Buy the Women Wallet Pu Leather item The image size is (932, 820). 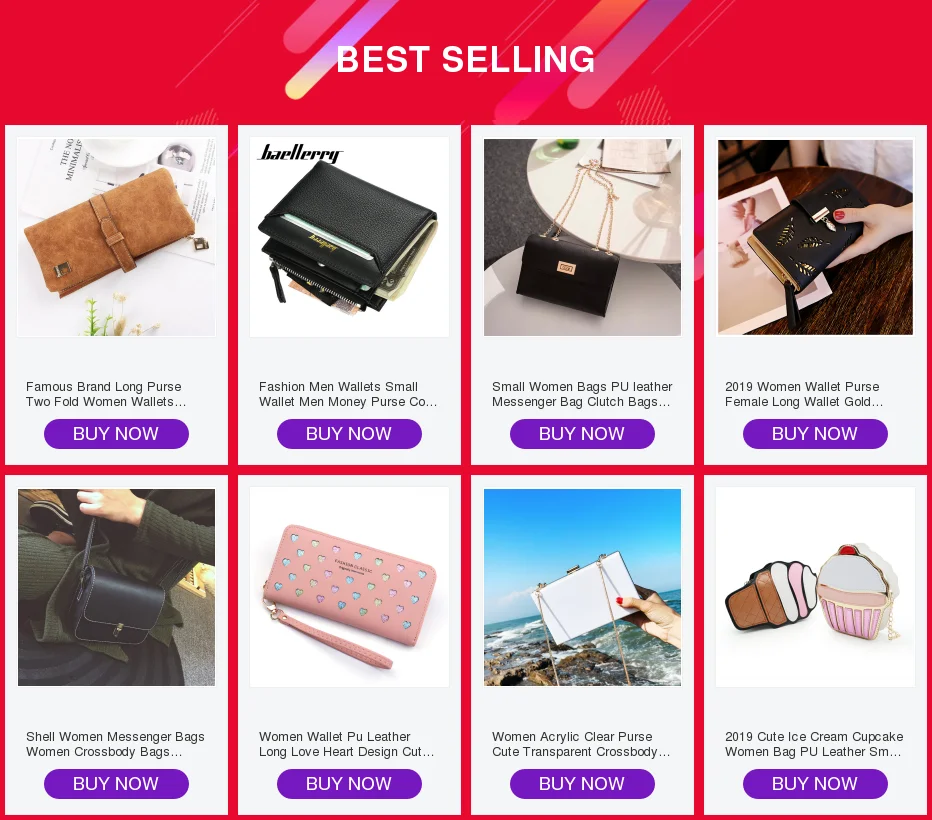[x=350, y=784]
